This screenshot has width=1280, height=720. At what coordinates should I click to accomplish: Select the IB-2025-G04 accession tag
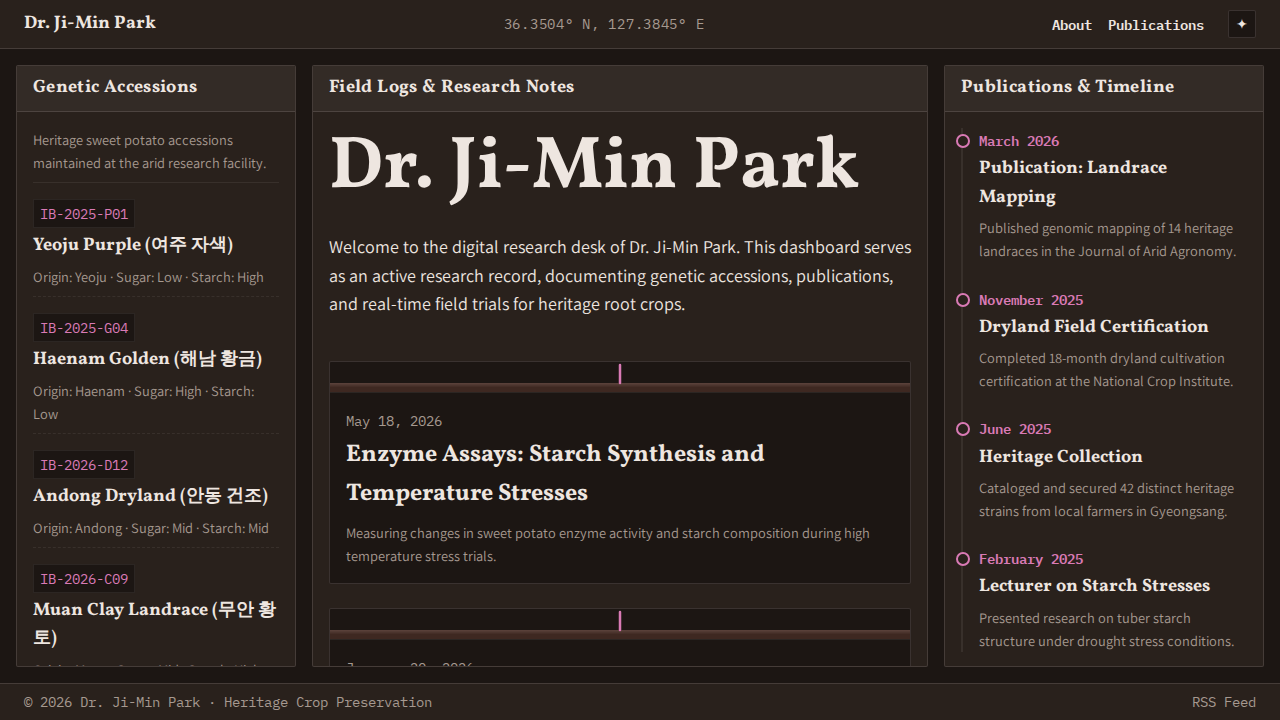pyautogui.click(x=84, y=328)
